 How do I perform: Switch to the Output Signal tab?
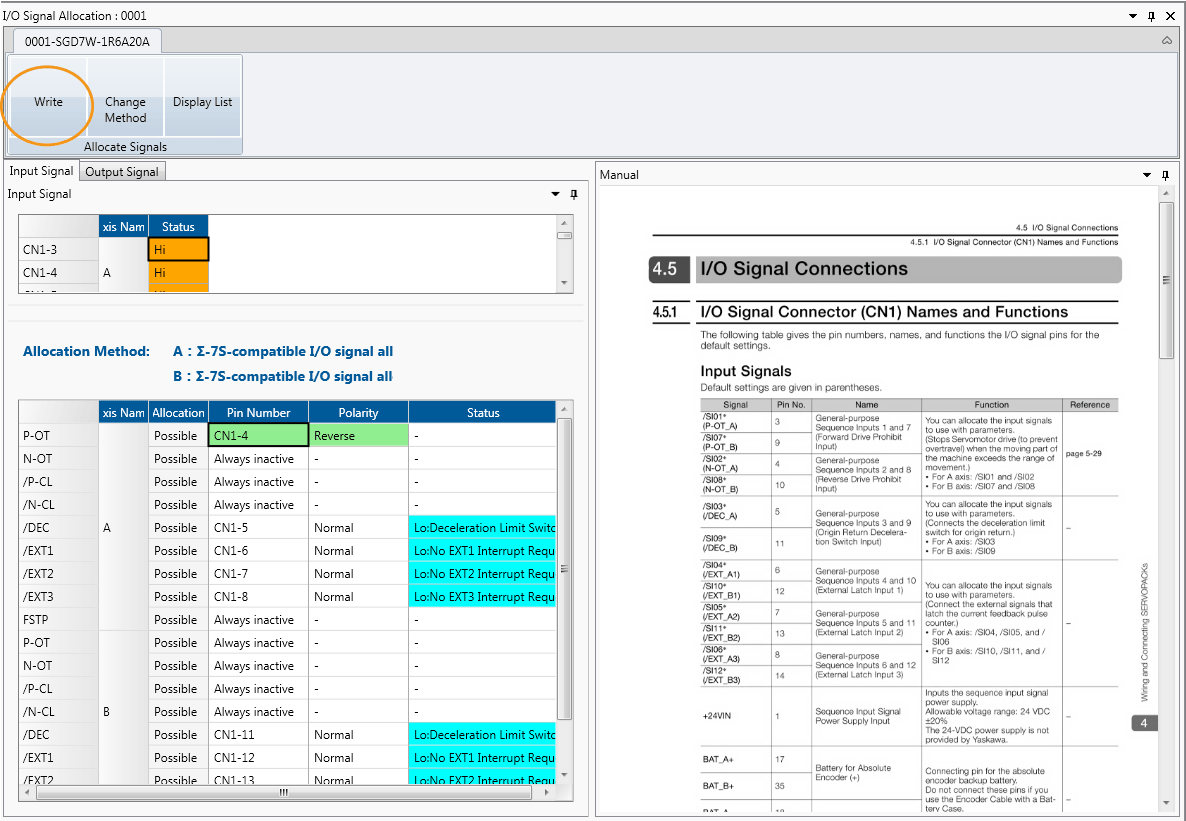tap(122, 172)
